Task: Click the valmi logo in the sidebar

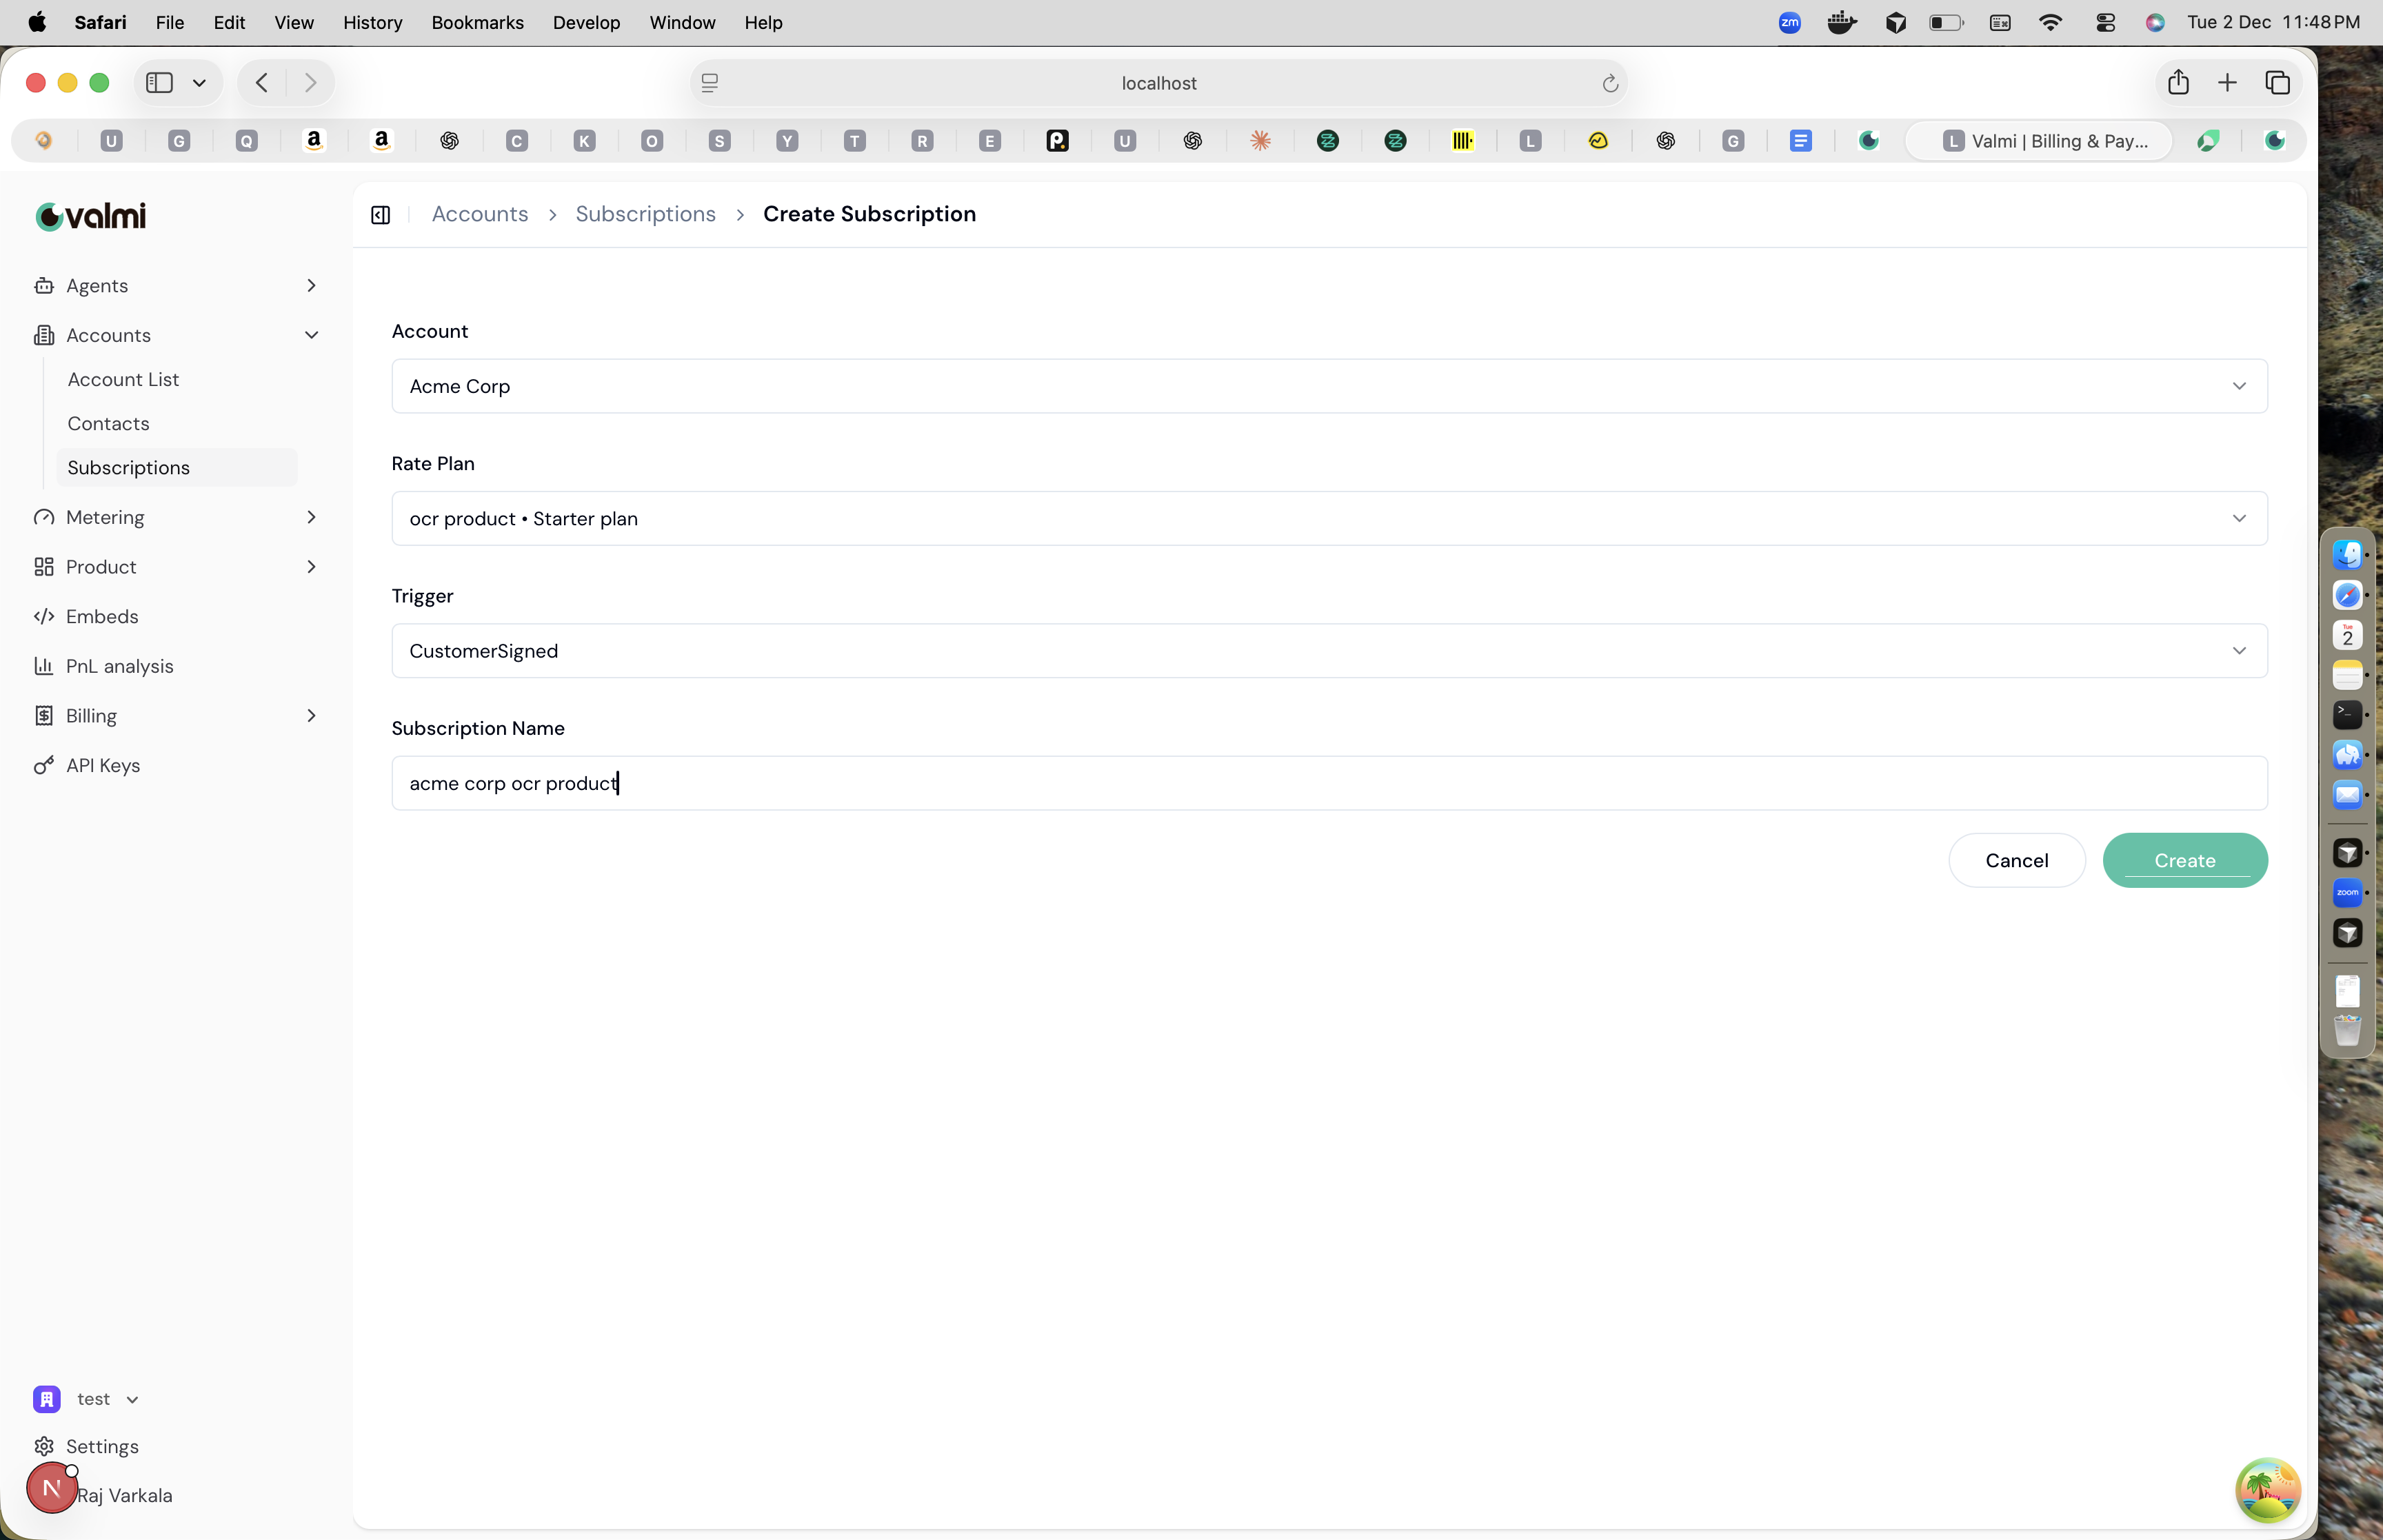Action: coord(89,216)
